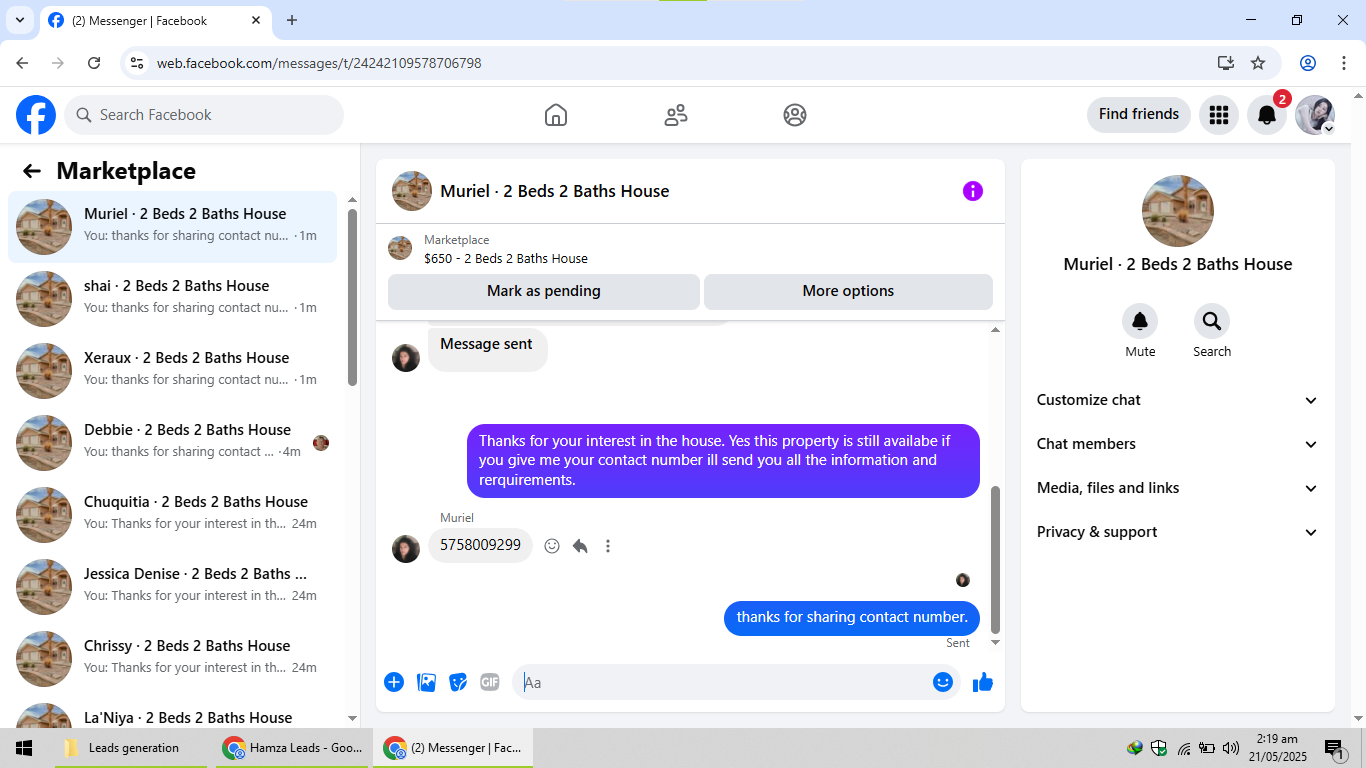Expand the Customize chat section
The width and height of the screenshot is (1366, 768).
1178,400
